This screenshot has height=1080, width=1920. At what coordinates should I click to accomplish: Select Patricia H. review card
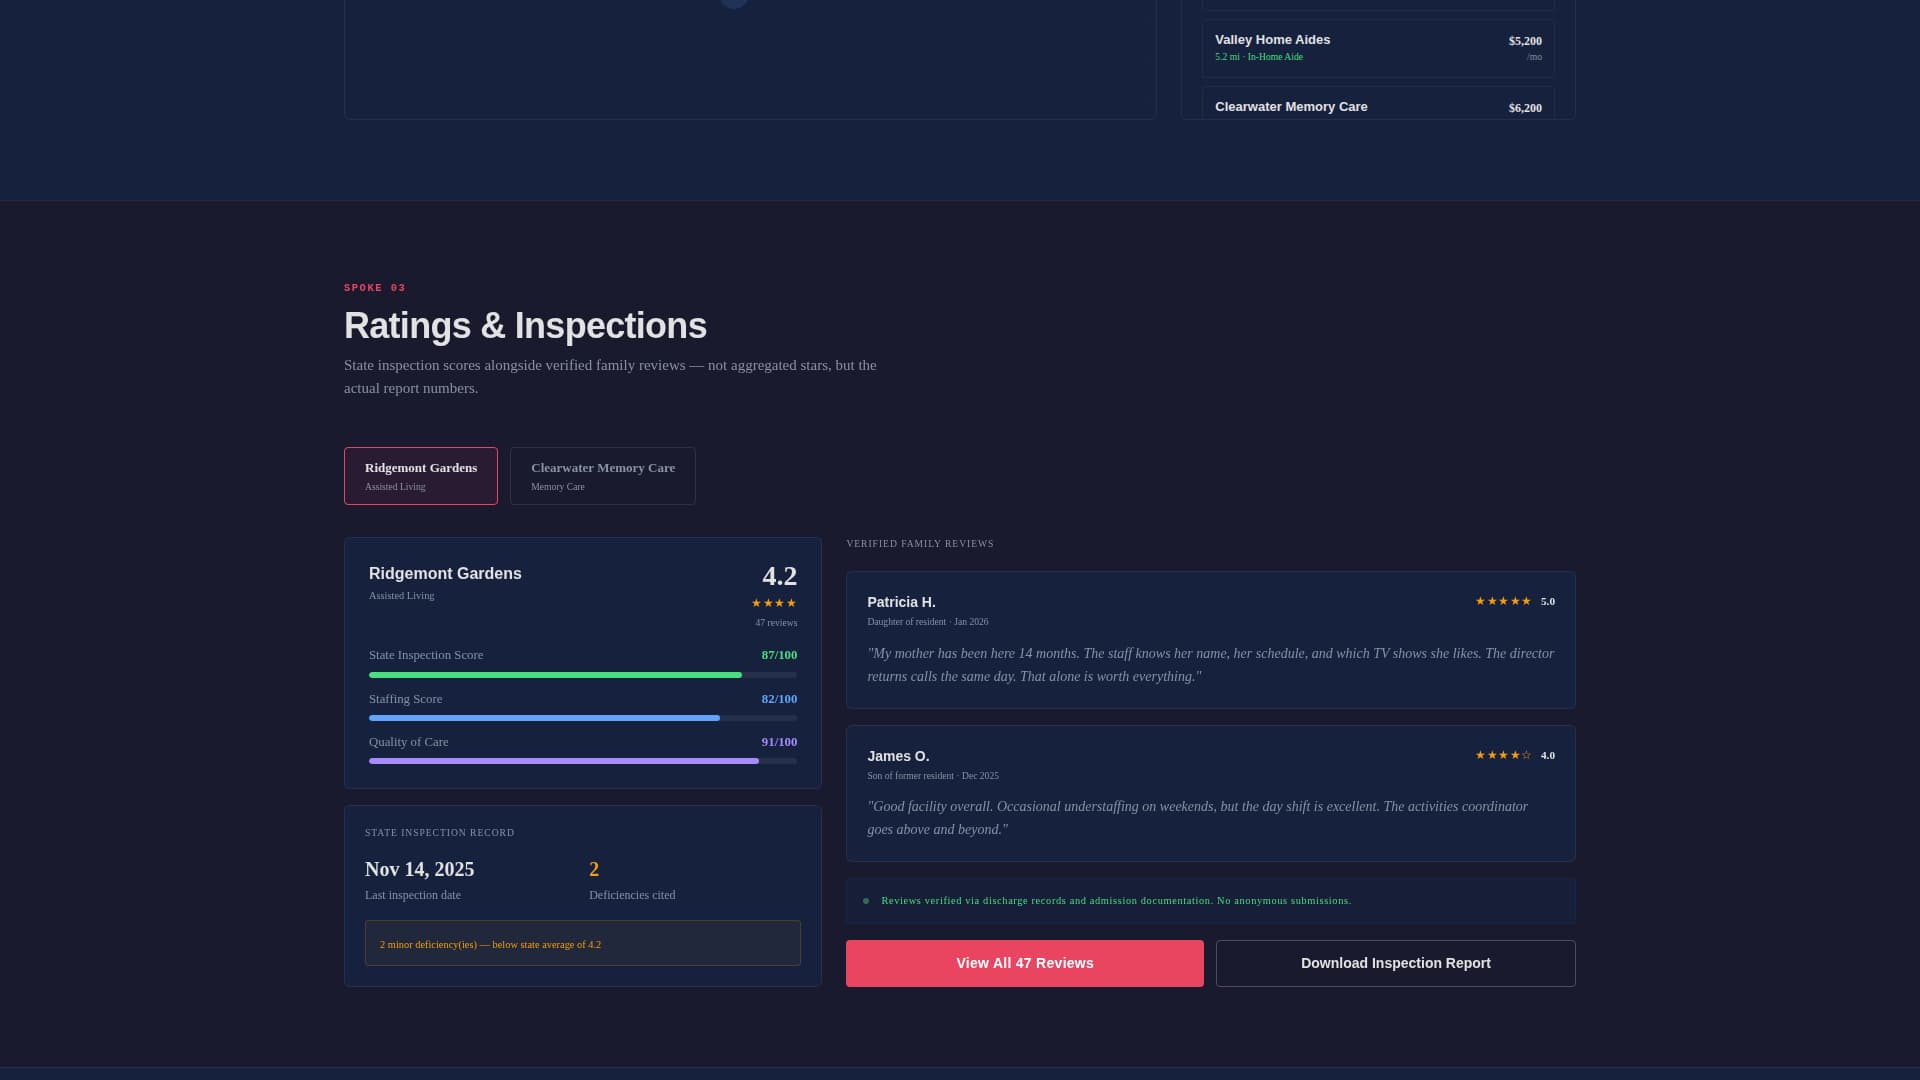(1210, 640)
